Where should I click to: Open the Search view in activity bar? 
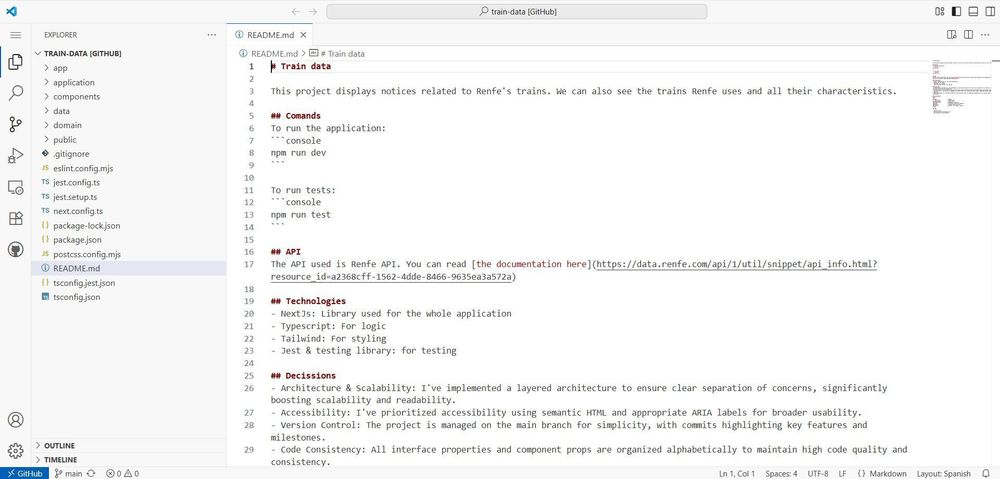coord(15,93)
